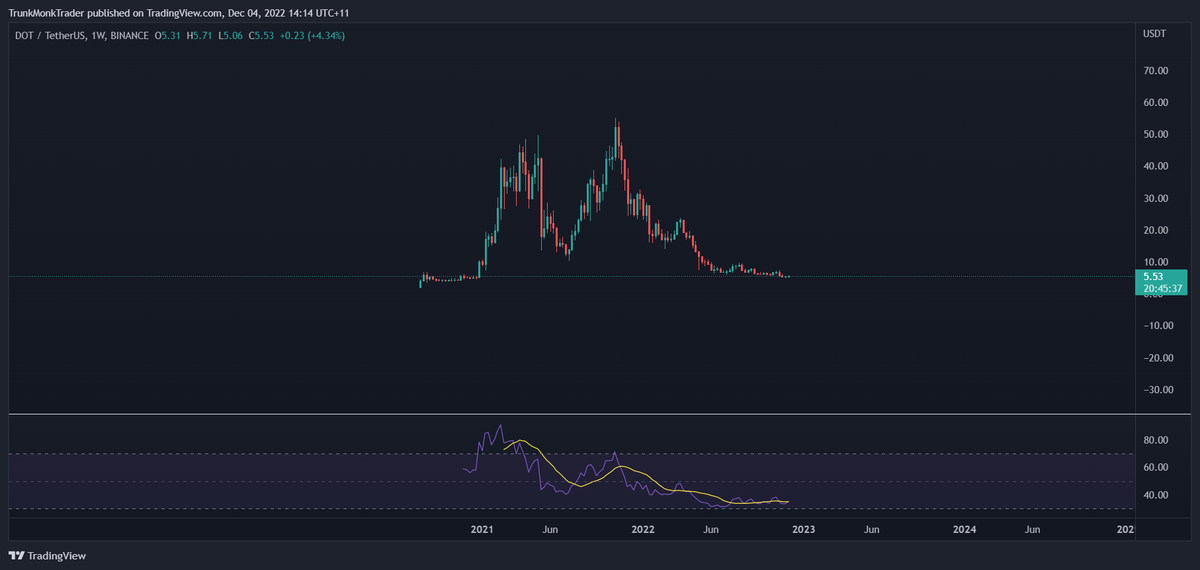Viewport: 1200px width, 570px height.
Task: Click the 20:45:37 bar countdown timer
Action: coord(1162,289)
